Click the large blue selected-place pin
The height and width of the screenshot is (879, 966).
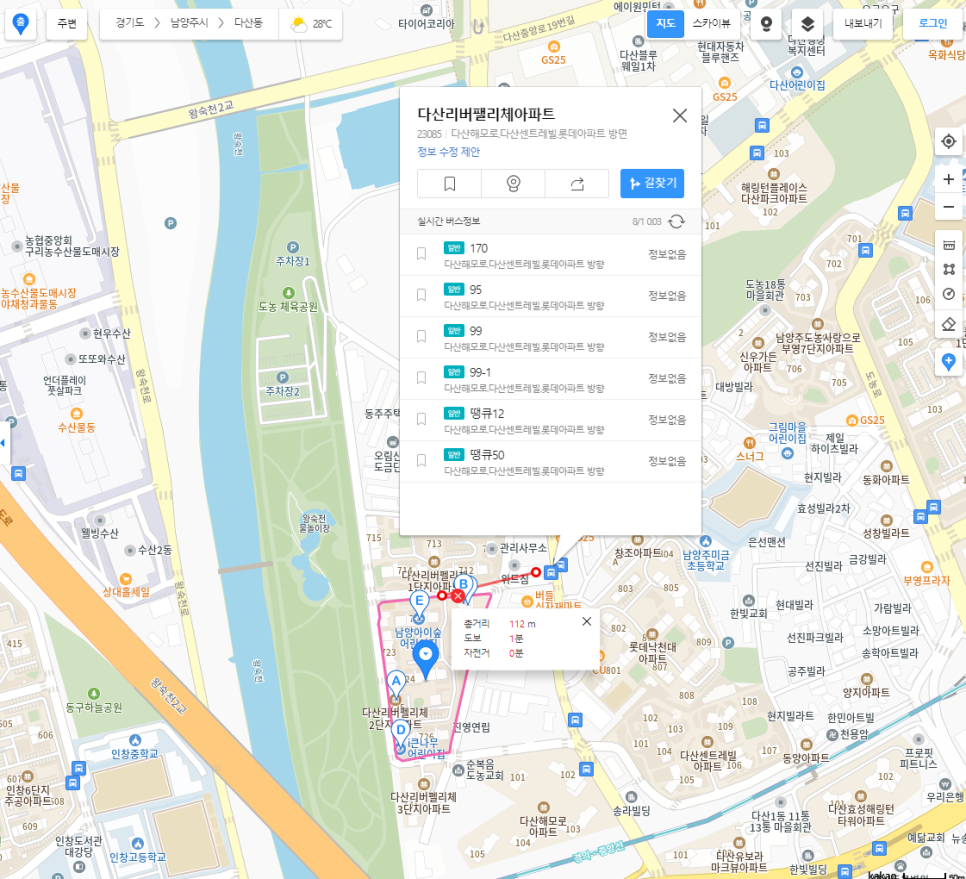pos(425,660)
